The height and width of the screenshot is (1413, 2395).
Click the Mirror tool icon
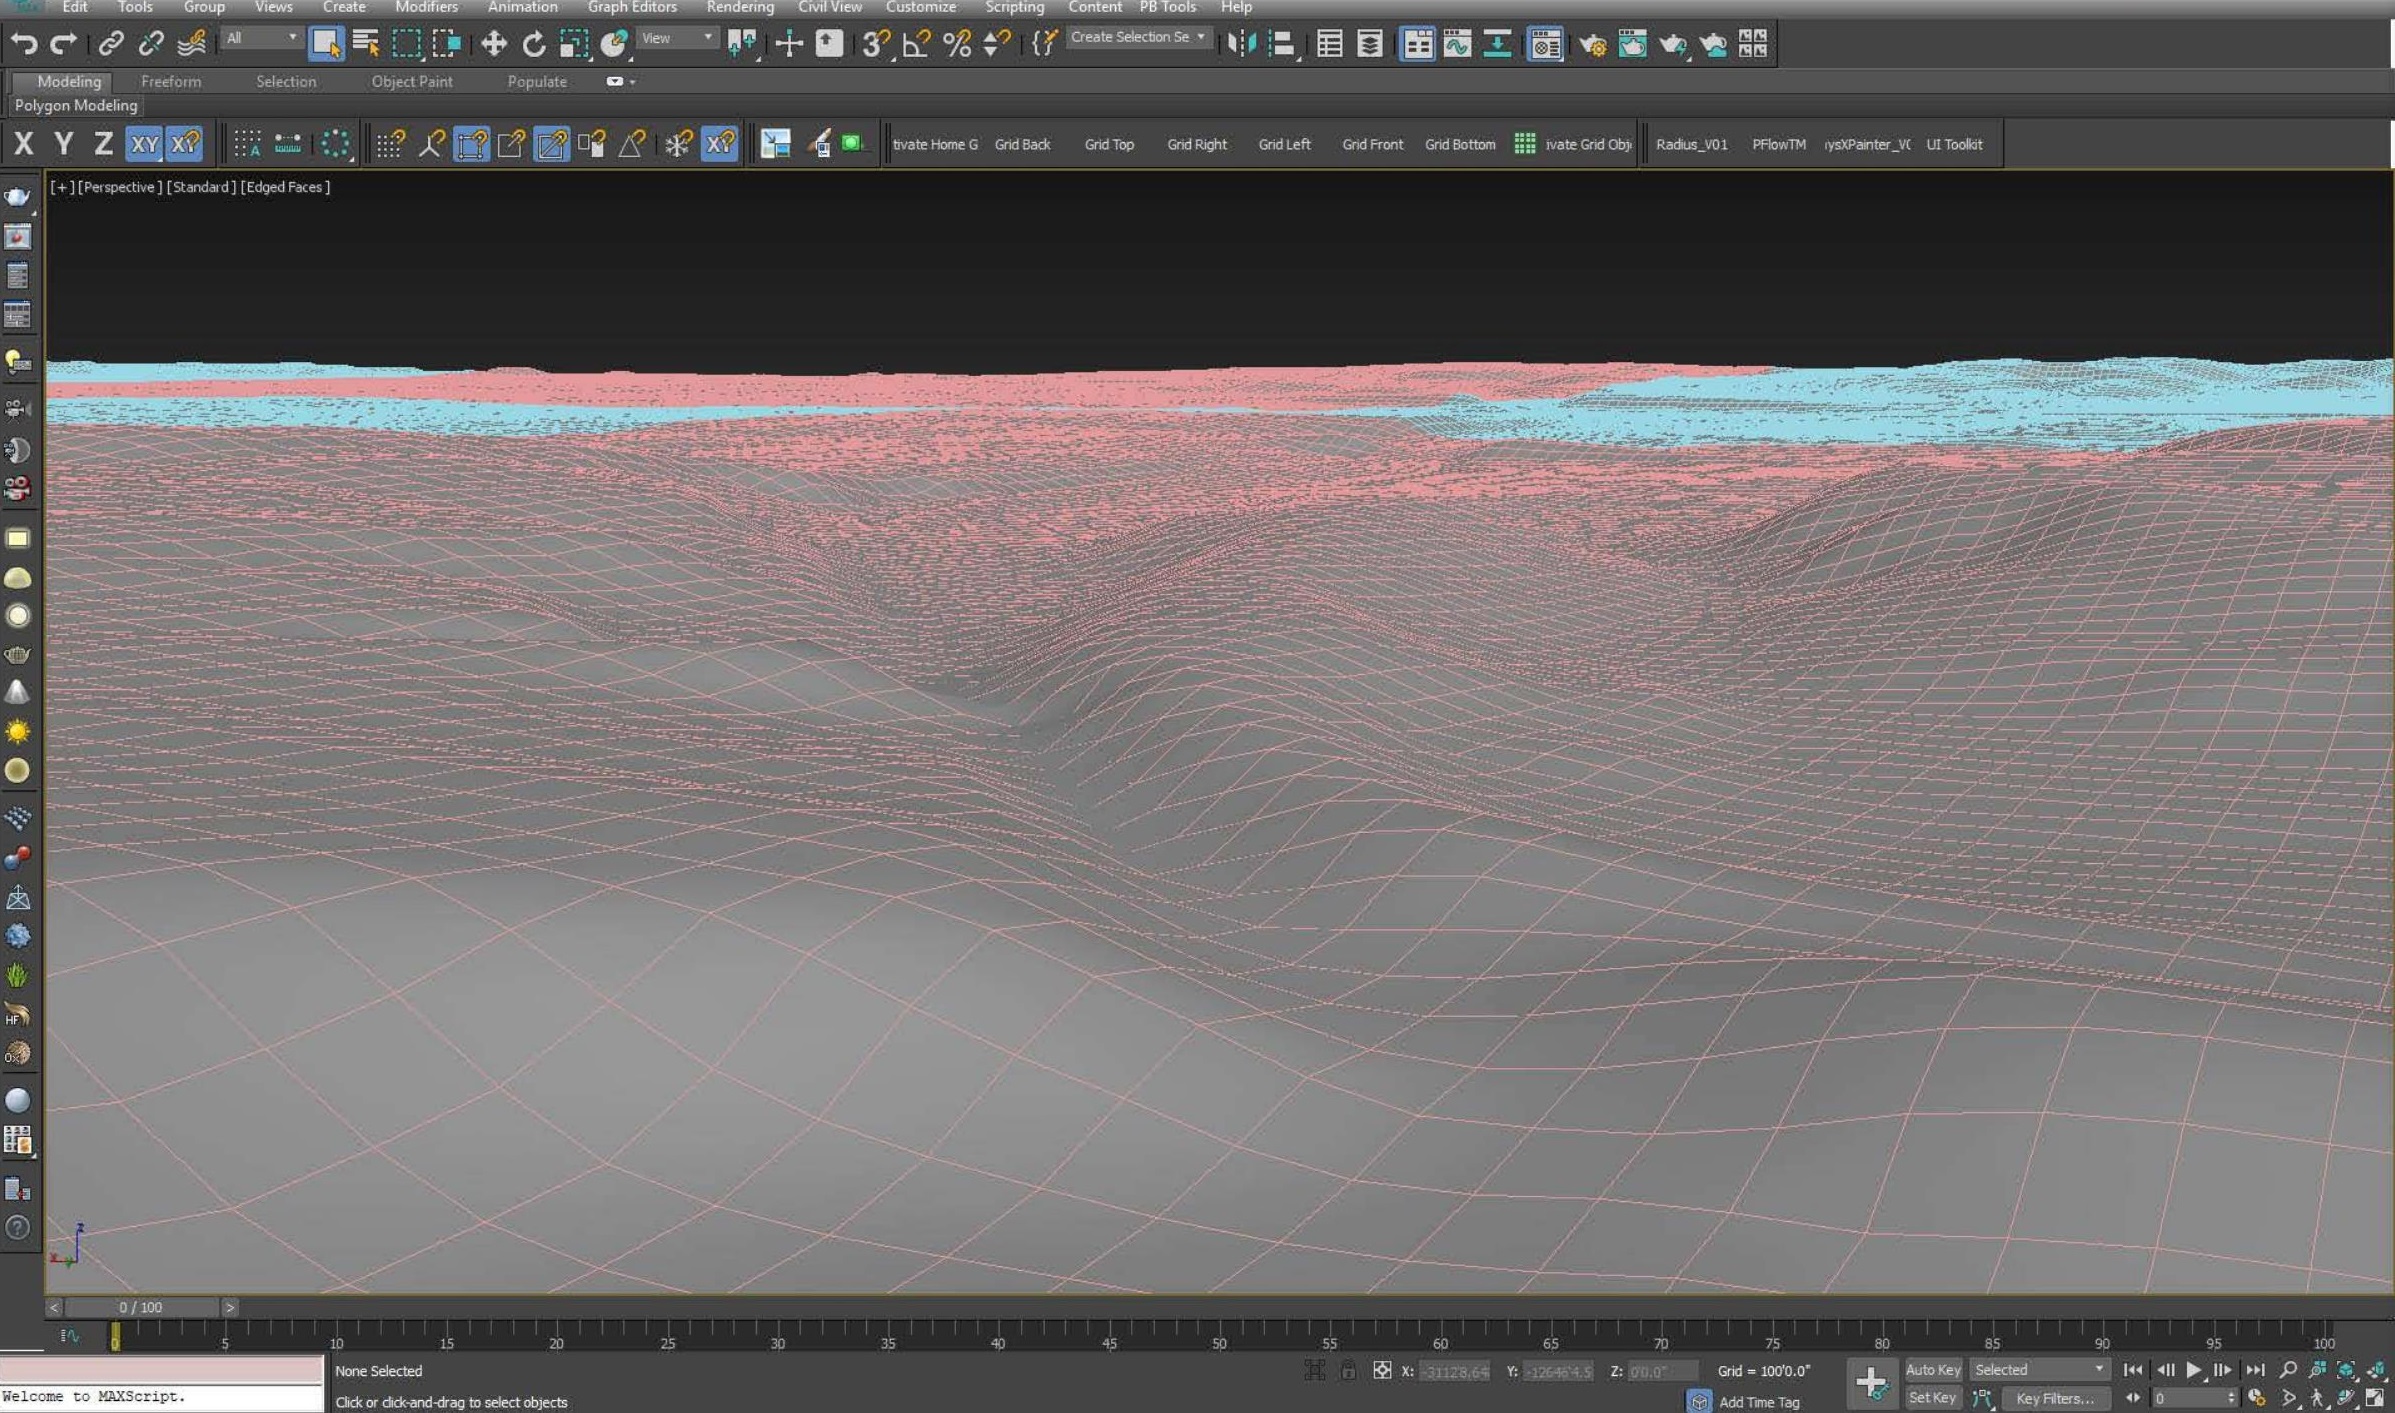click(1241, 43)
